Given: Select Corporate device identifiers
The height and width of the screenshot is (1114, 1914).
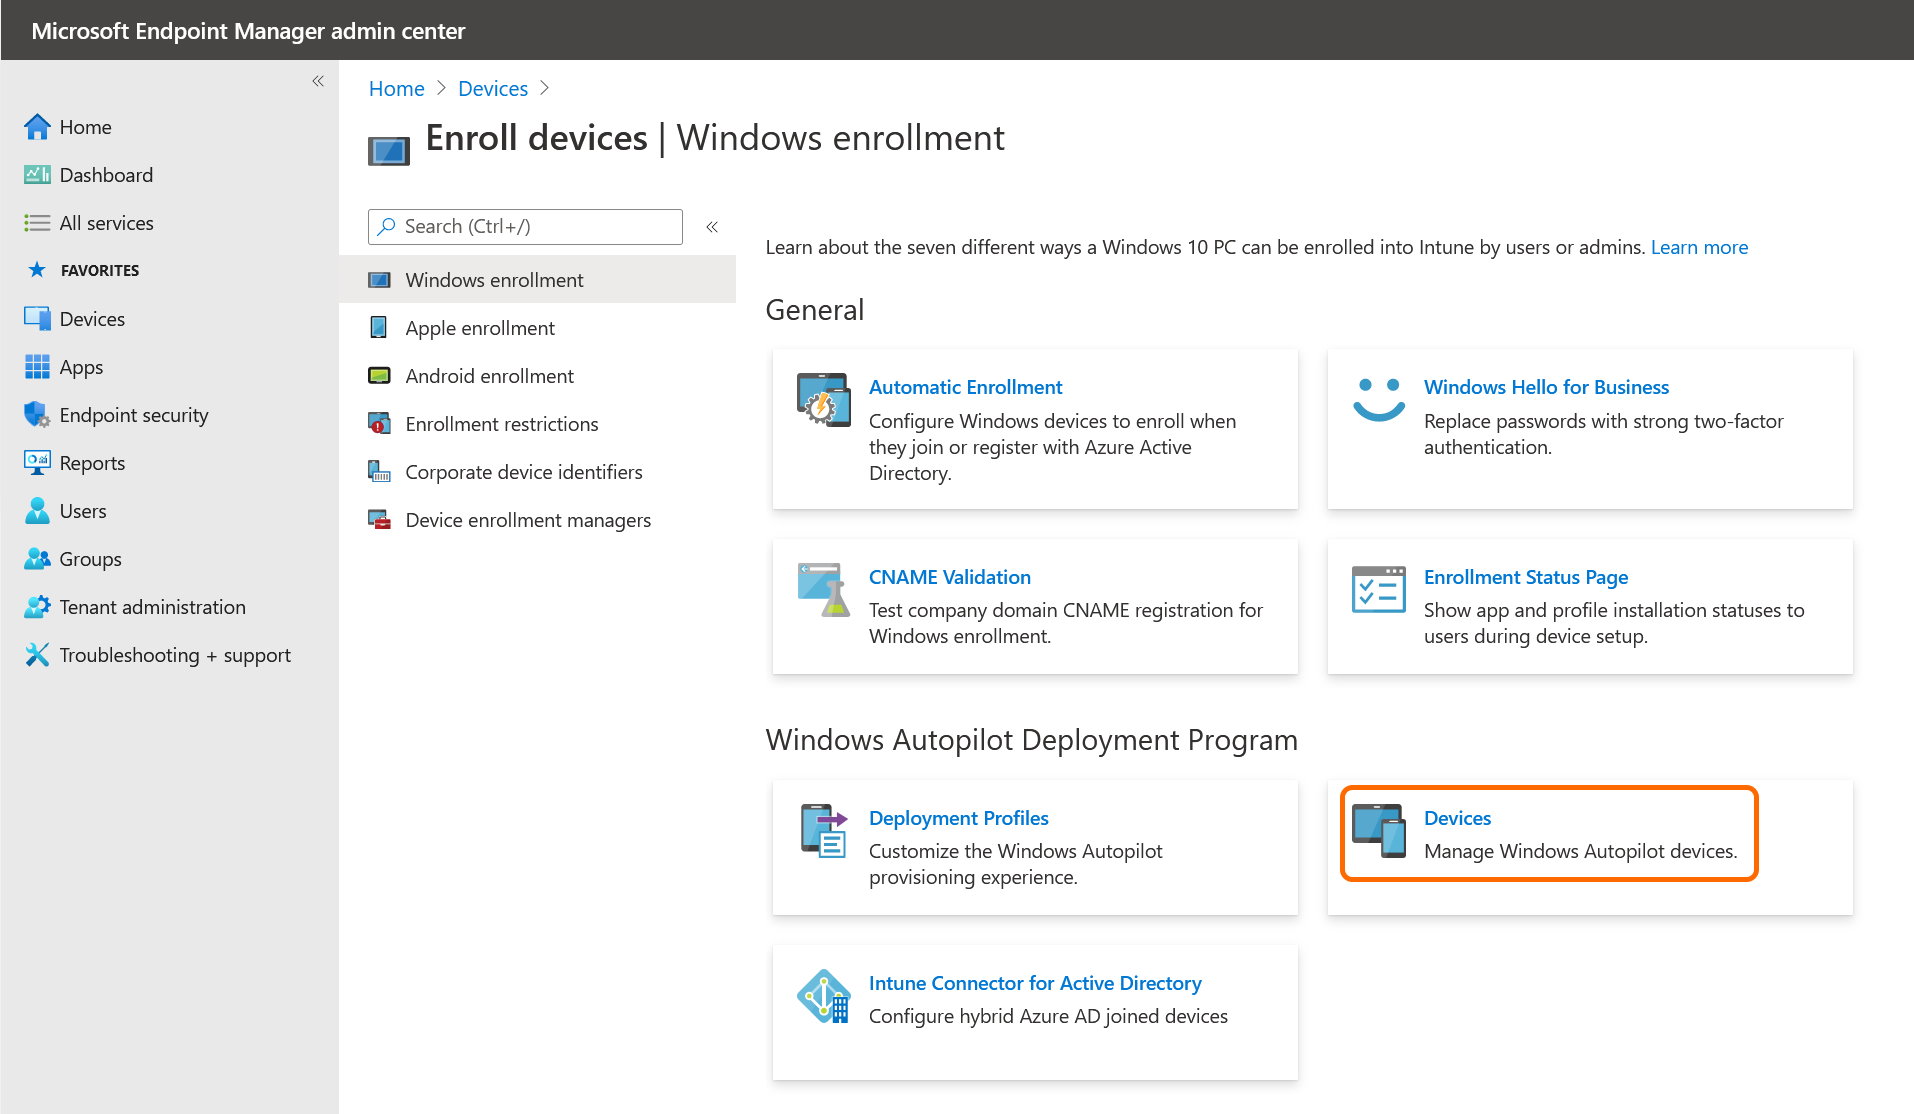Looking at the screenshot, I should (523, 472).
